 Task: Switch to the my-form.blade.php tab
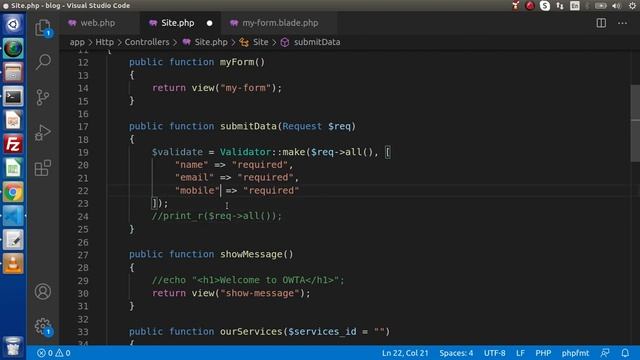tap(280, 23)
